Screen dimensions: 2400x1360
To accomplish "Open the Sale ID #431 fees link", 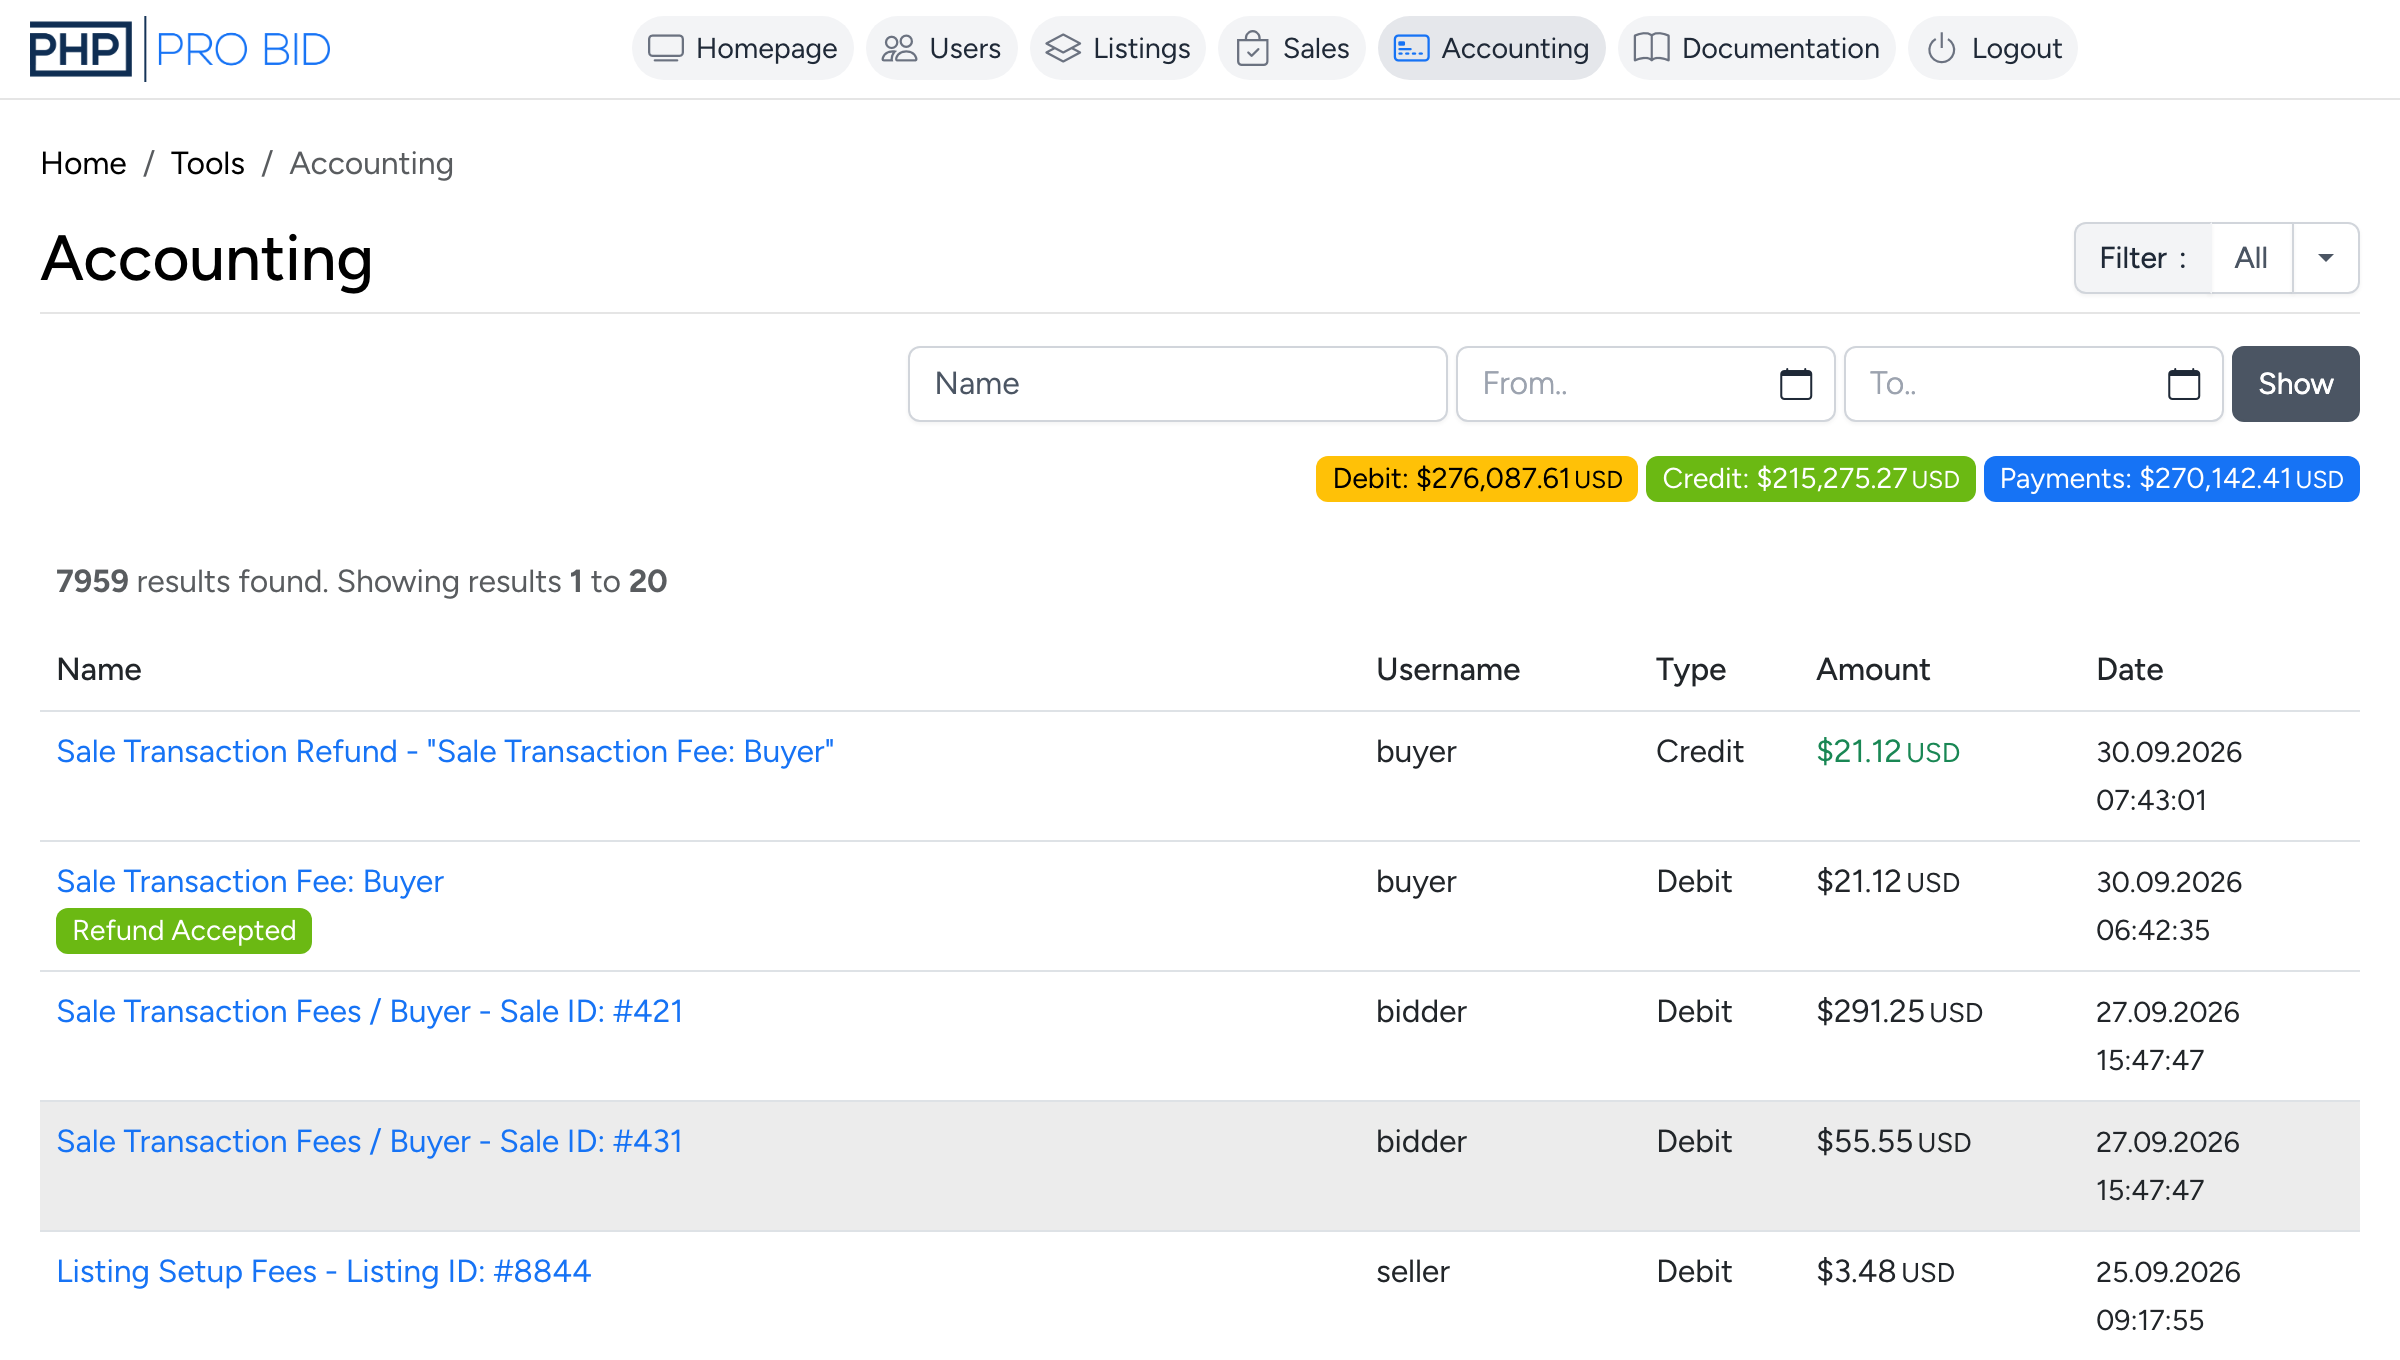I will tap(370, 1141).
